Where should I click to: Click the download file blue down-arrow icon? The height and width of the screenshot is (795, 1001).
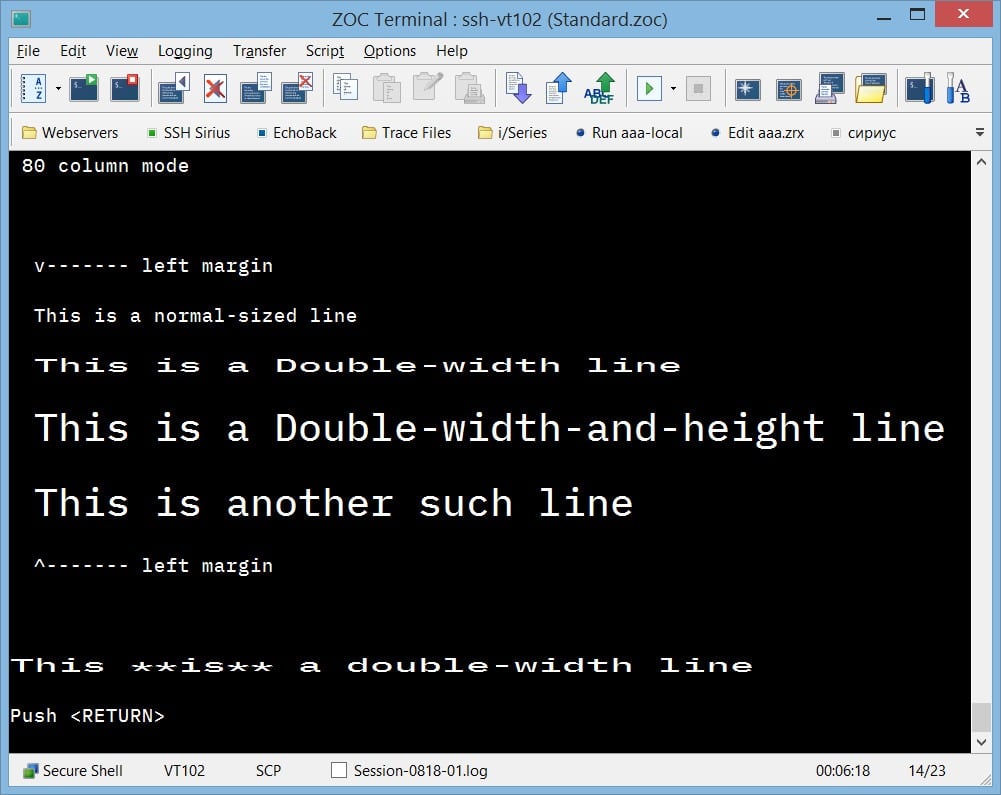(518, 88)
